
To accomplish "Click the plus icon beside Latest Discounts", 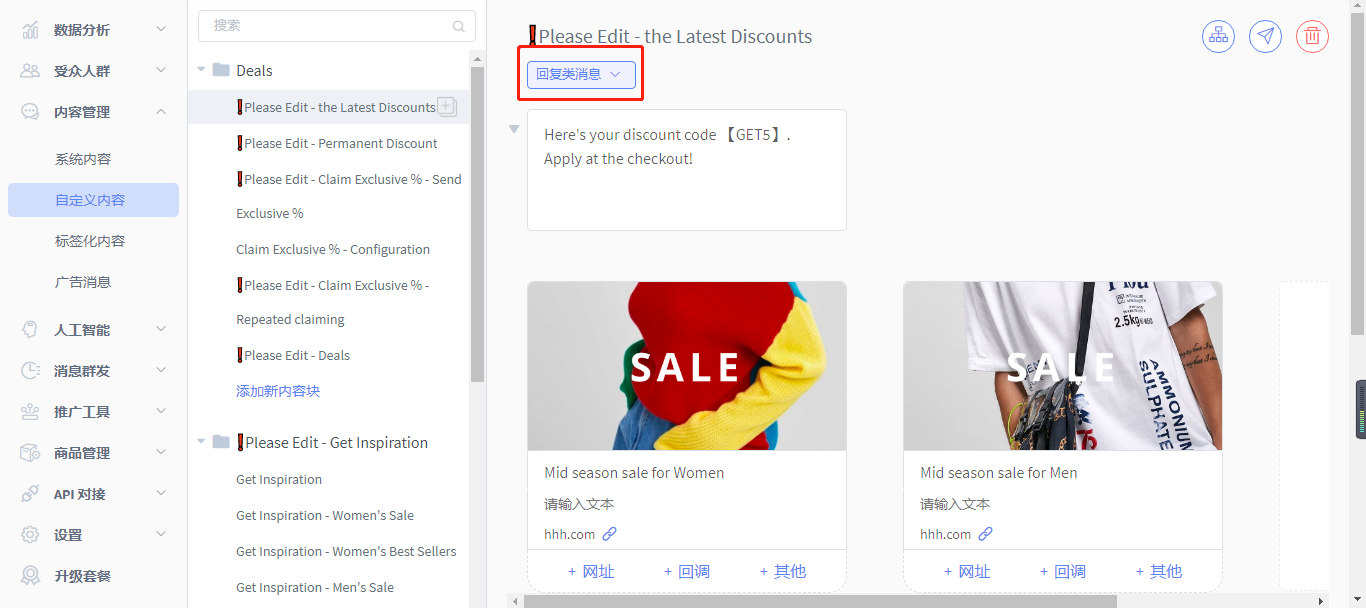I will 447,106.
